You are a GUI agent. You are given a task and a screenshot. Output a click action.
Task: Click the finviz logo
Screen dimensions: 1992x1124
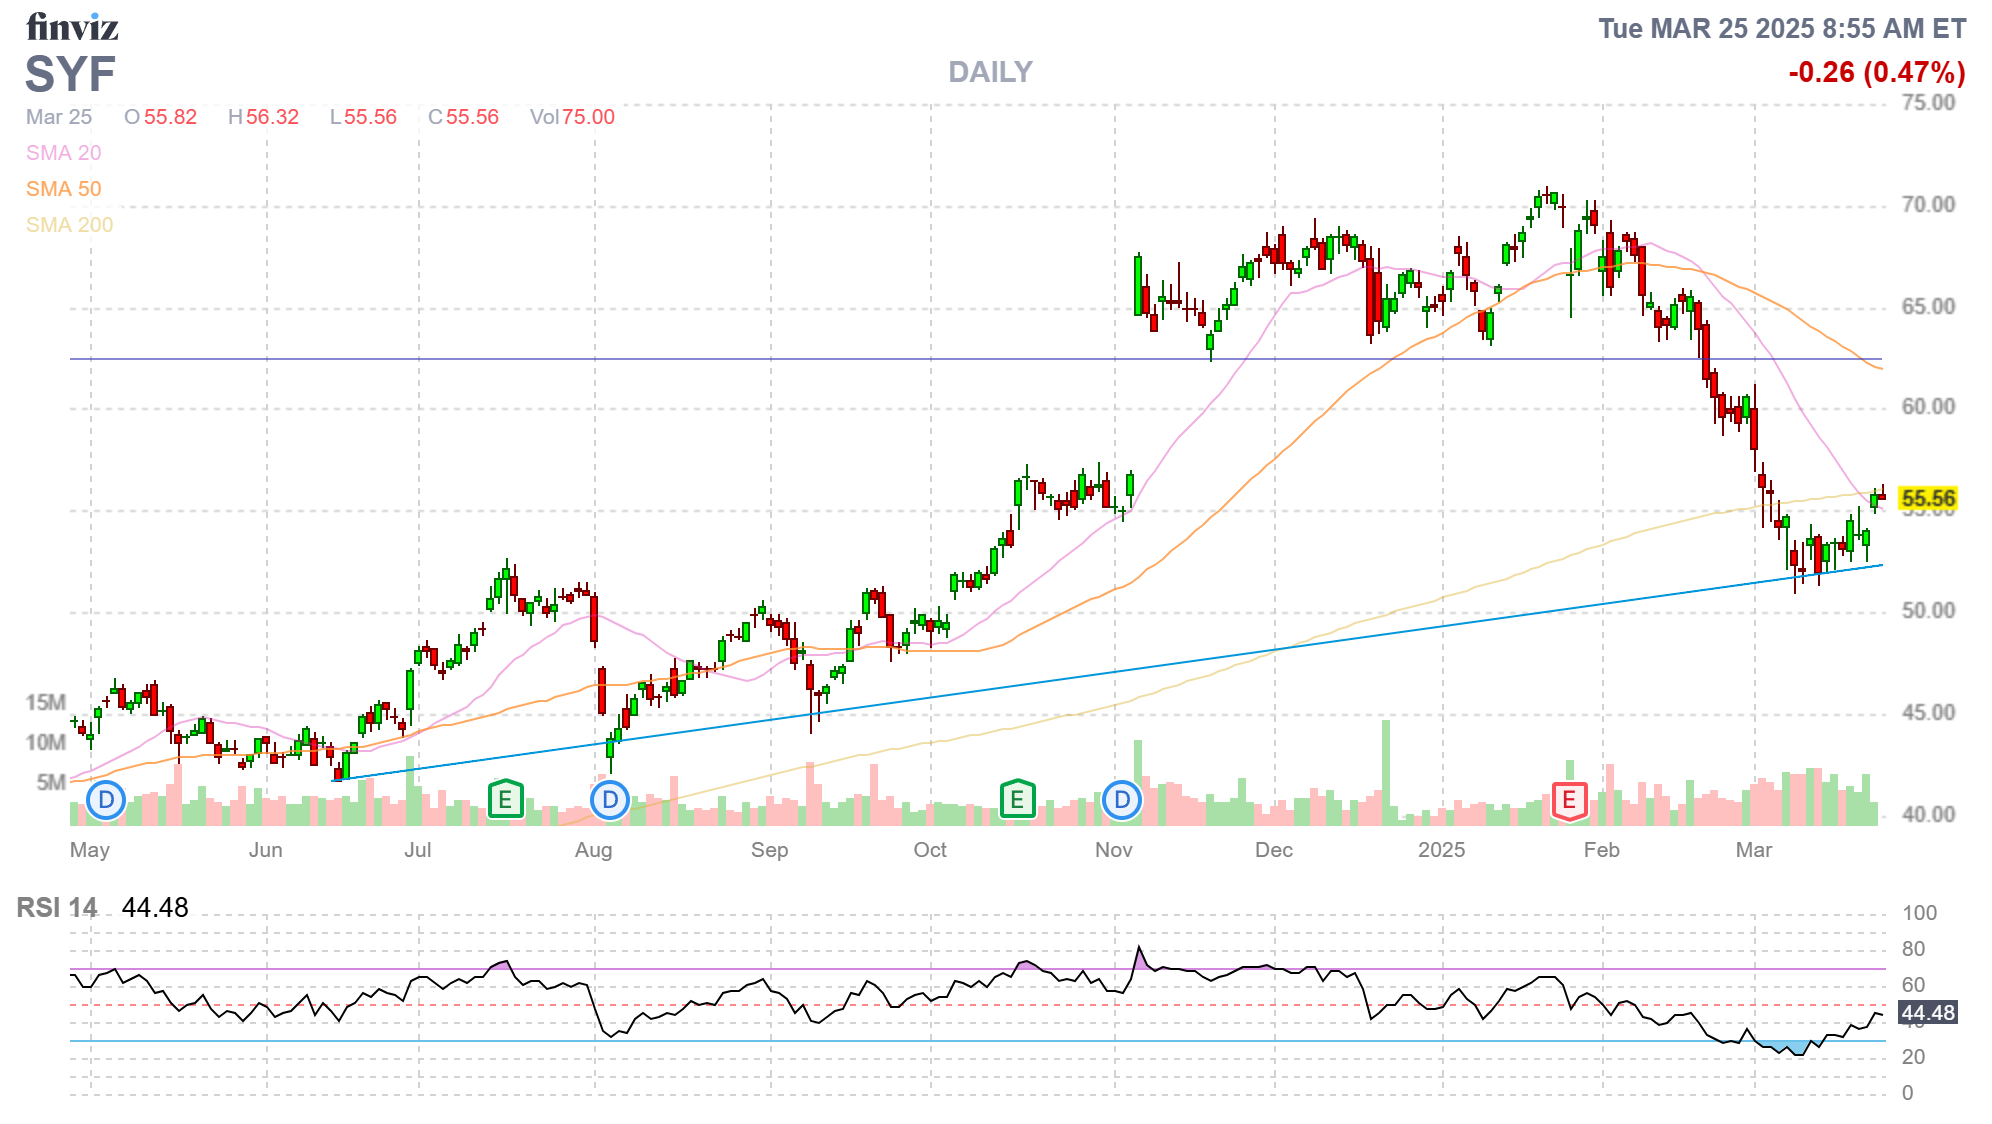click(x=72, y=27)
